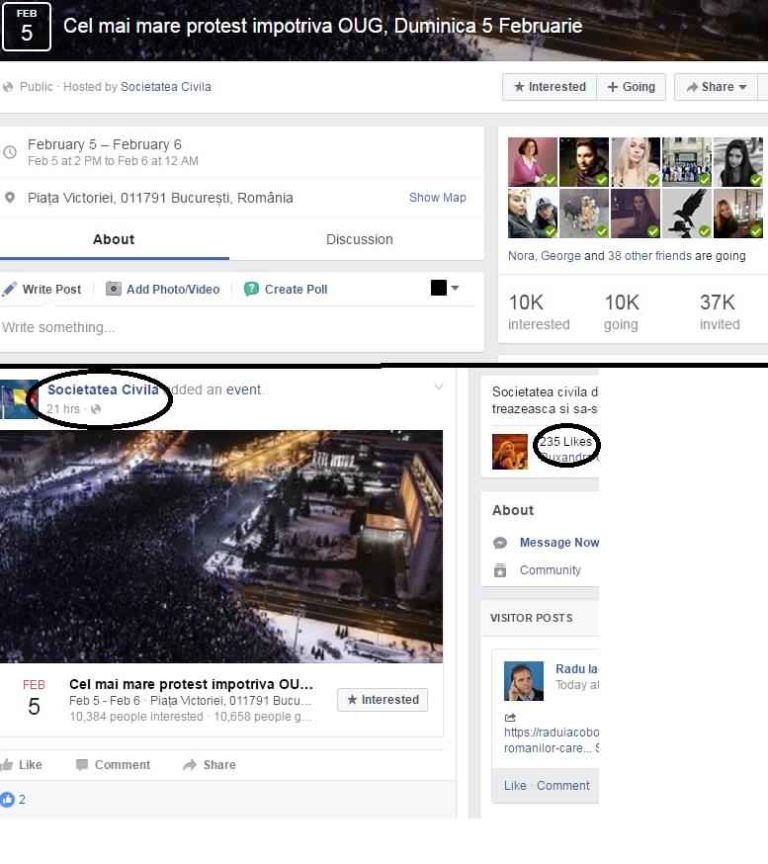The height and width of the screenshot is (864, 768).
Task: Toggle Interested on the event card
Action: tap(382, 700)
